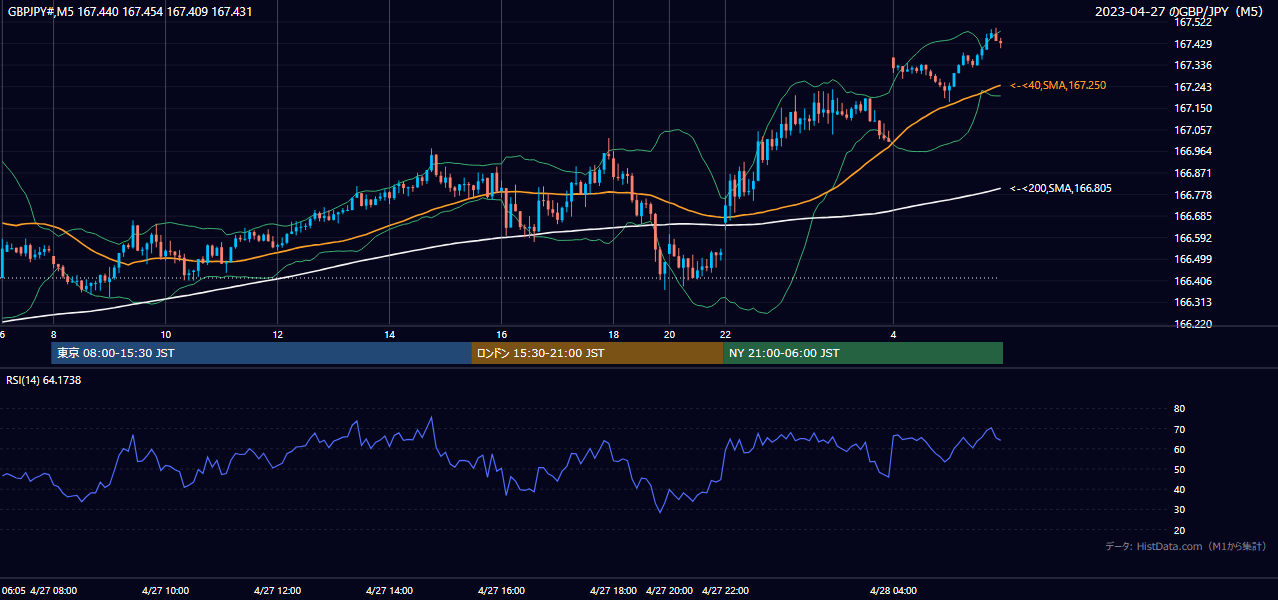Click the 167.150 price axis label
1278x600 pixels.
point(1193,108)
